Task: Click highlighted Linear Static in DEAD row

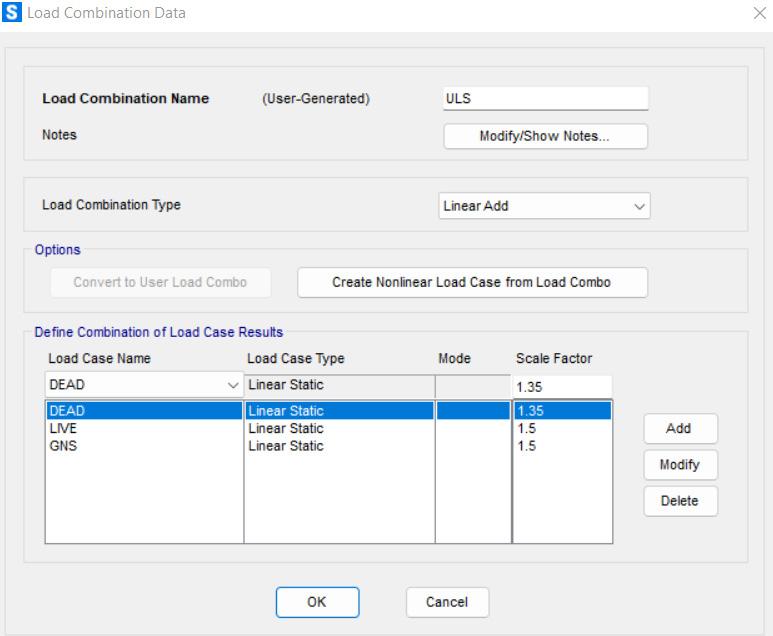Action: (286, 411)
